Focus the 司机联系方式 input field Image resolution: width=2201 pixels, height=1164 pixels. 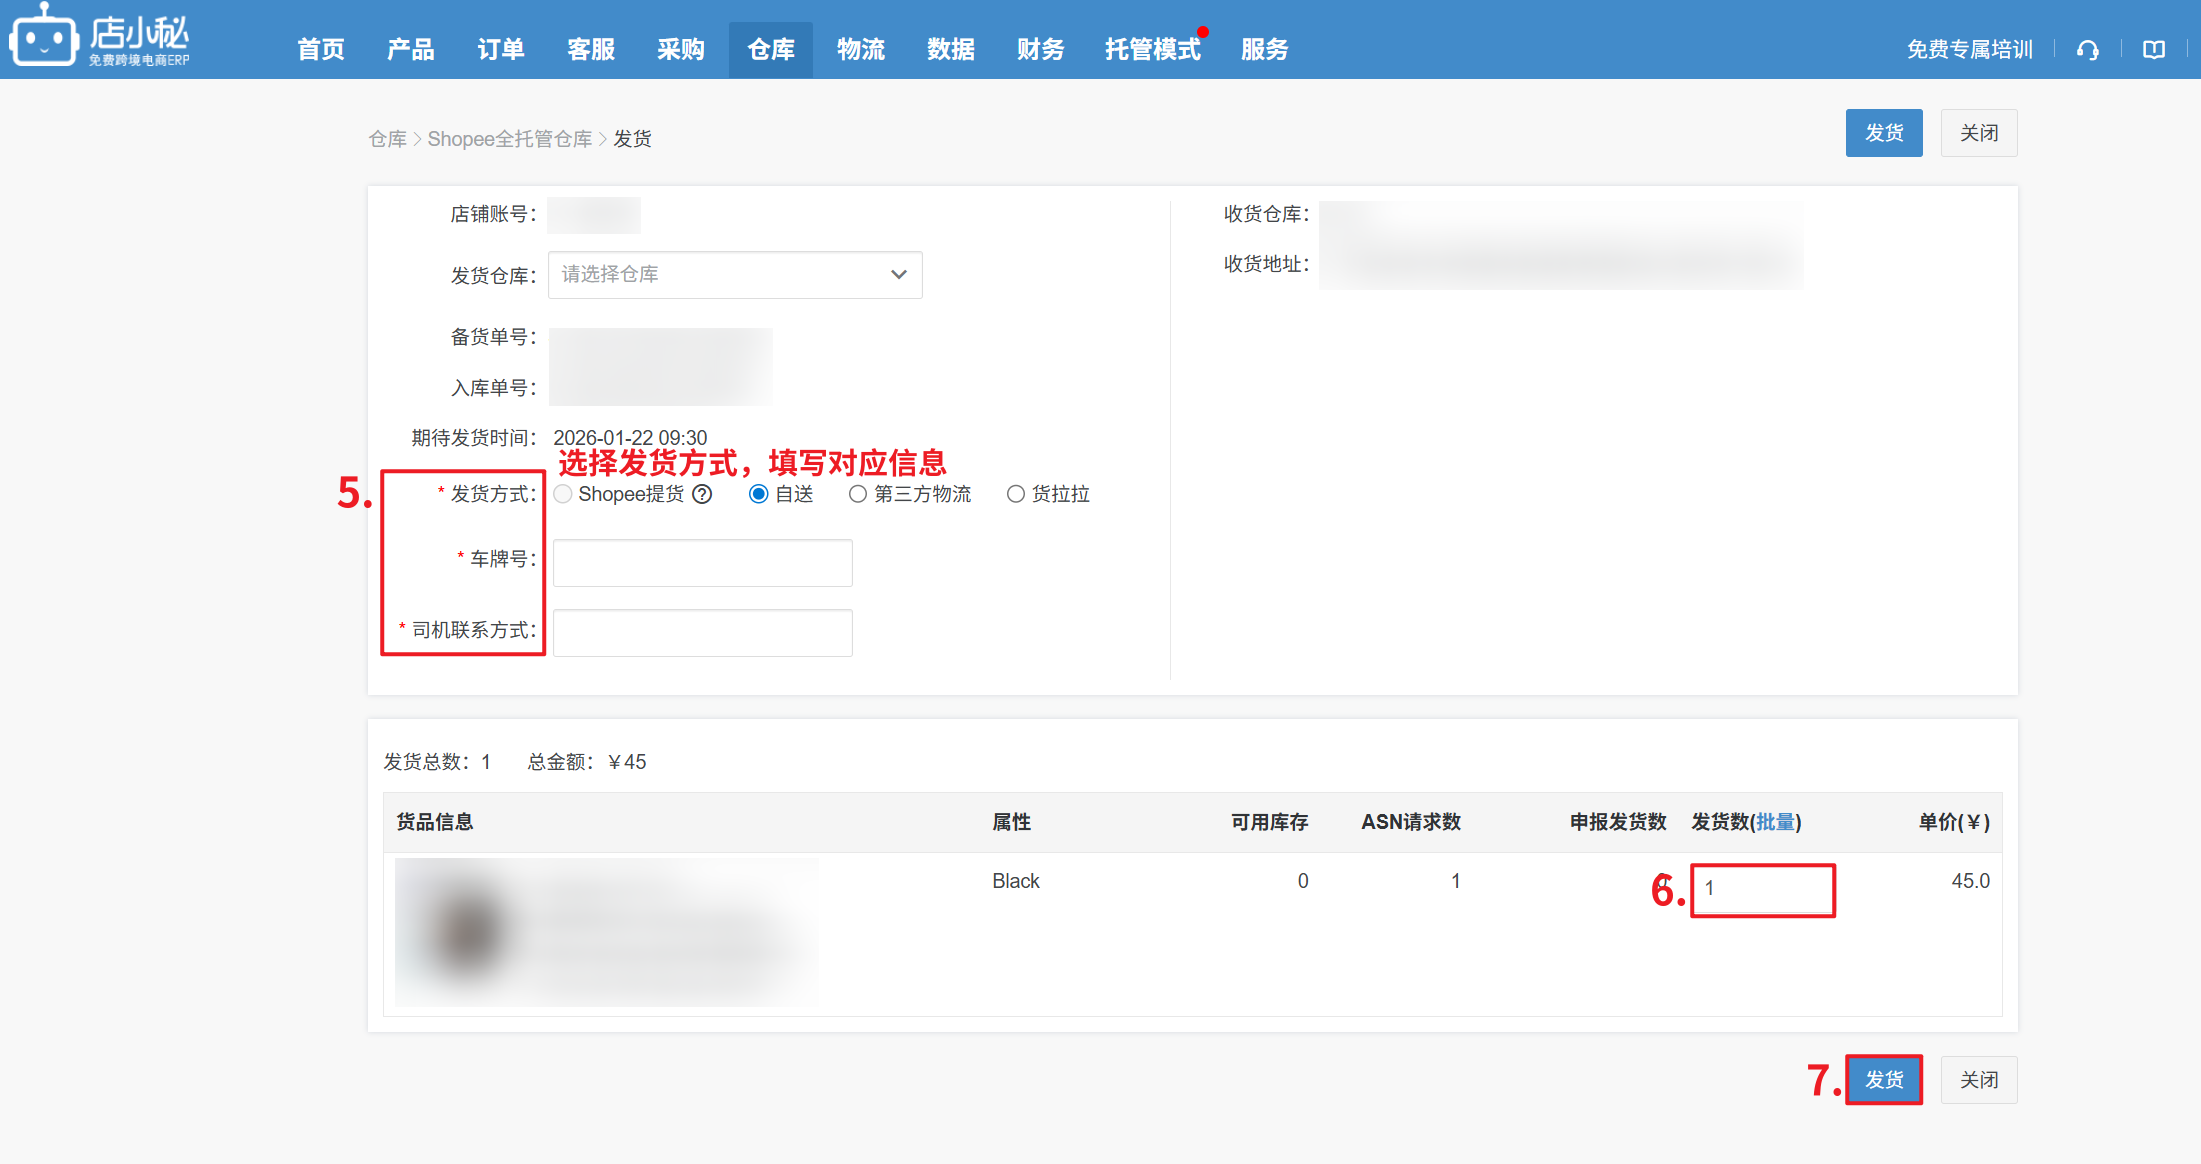click(x=702, y=633)
